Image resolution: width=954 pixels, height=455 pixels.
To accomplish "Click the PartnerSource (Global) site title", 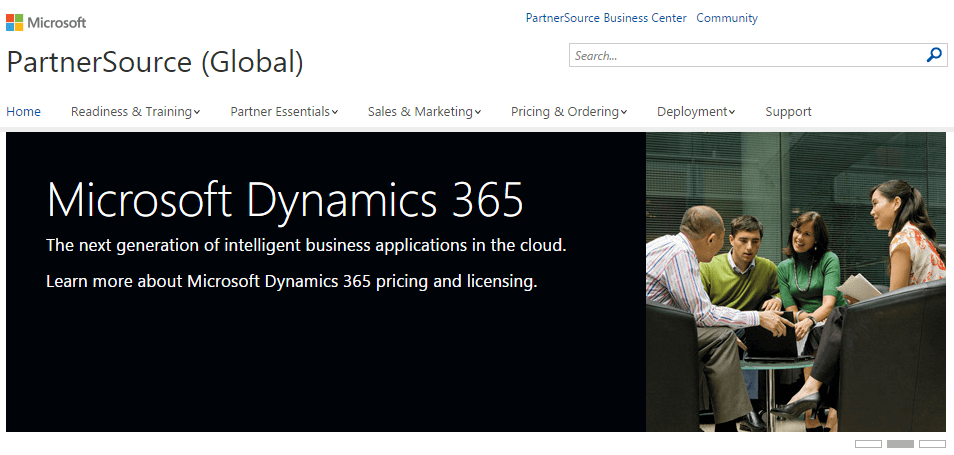I will (155, 62).
